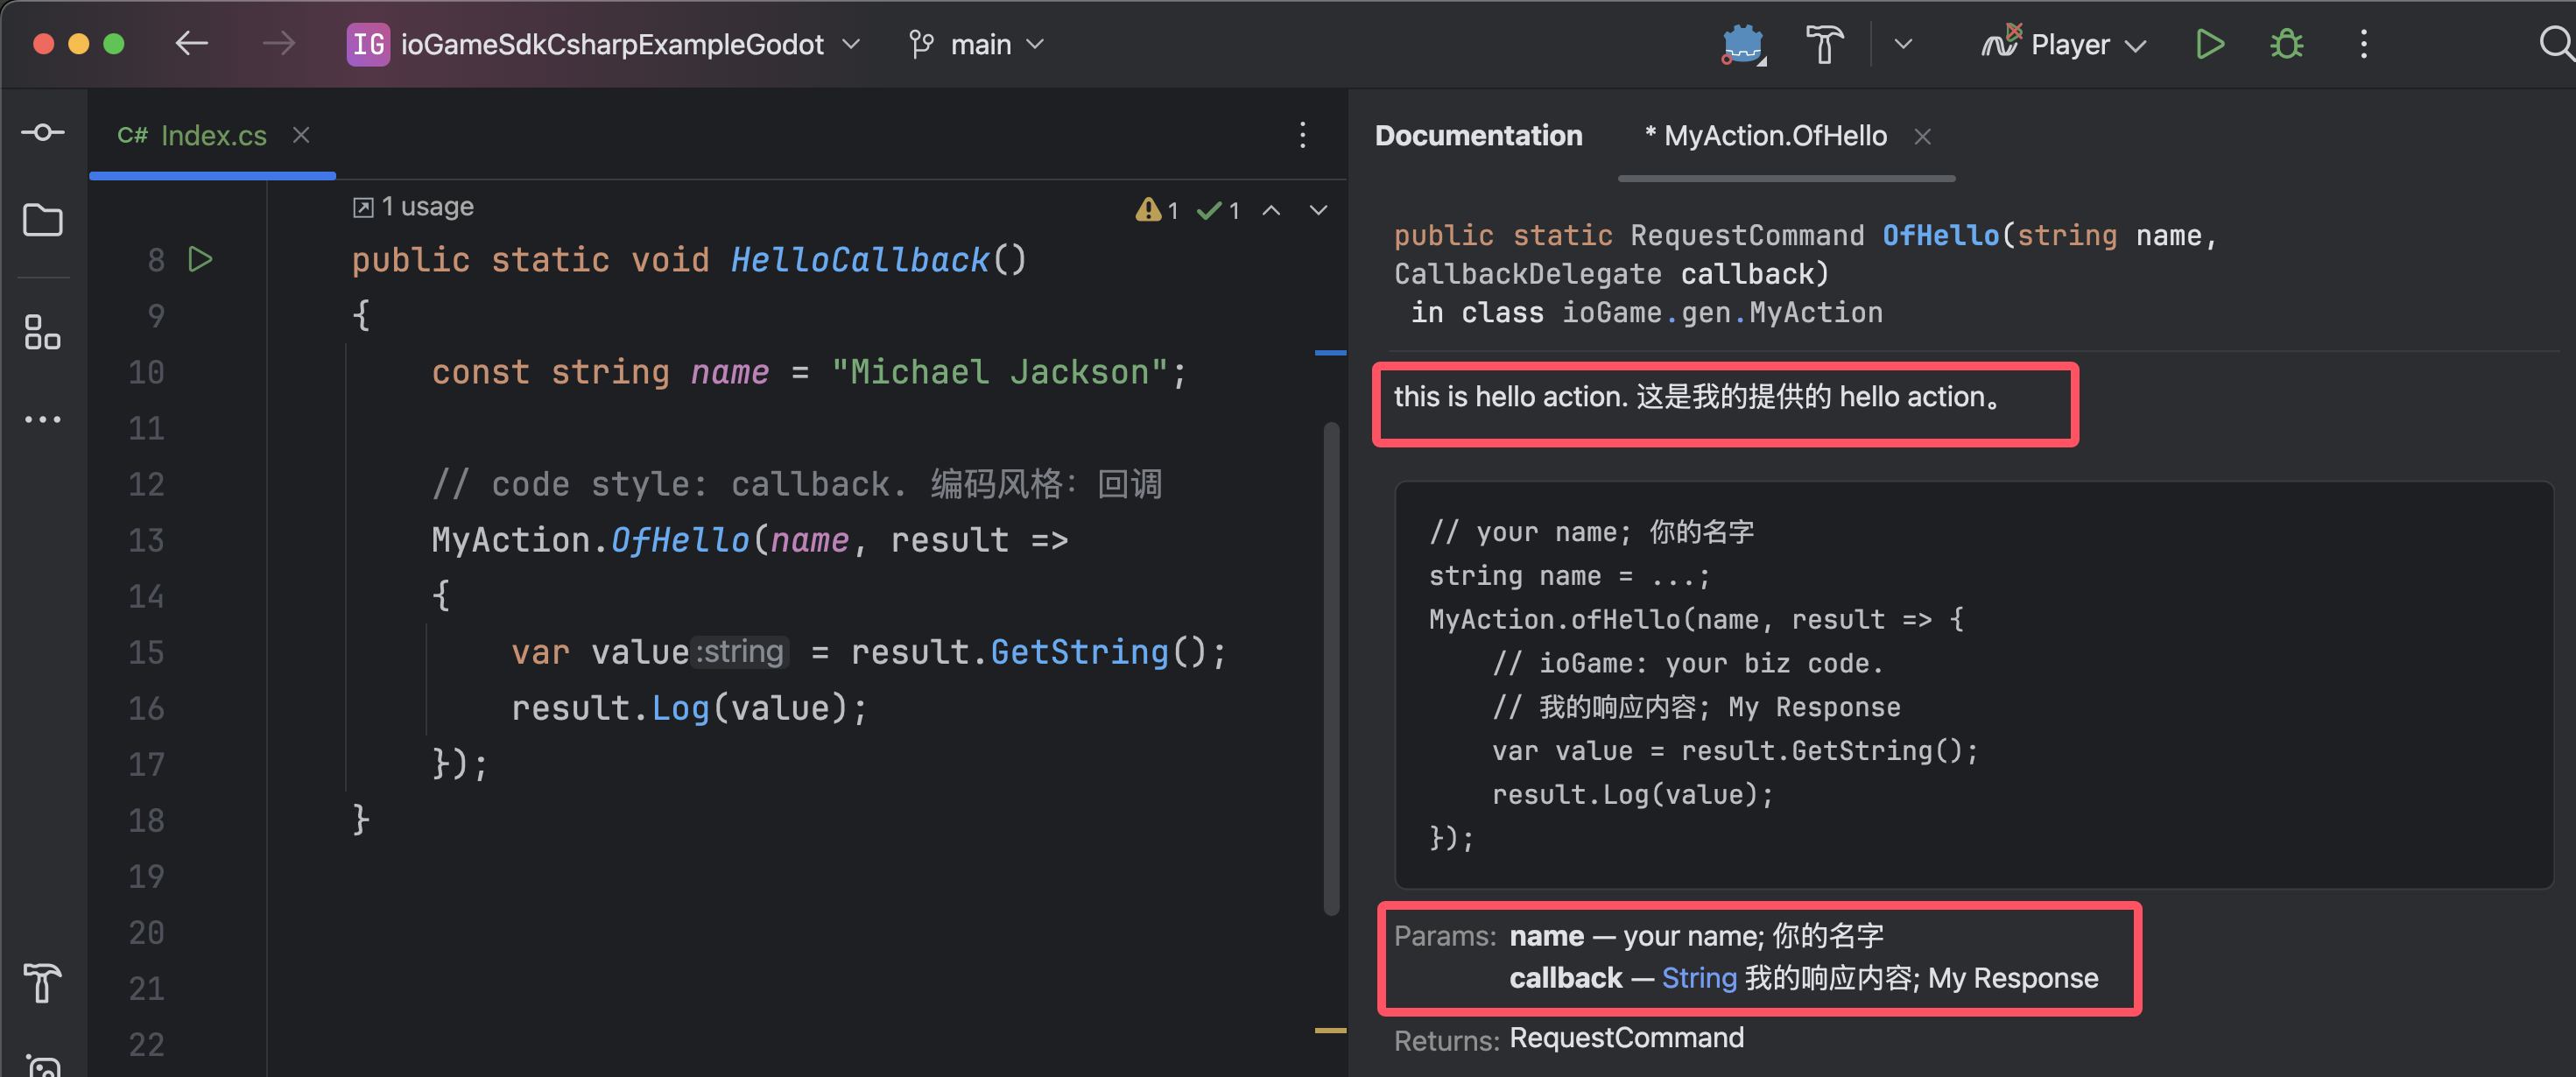Run HelloCallback from gutter arrow

pyautogui.click(x=201, y=260)
